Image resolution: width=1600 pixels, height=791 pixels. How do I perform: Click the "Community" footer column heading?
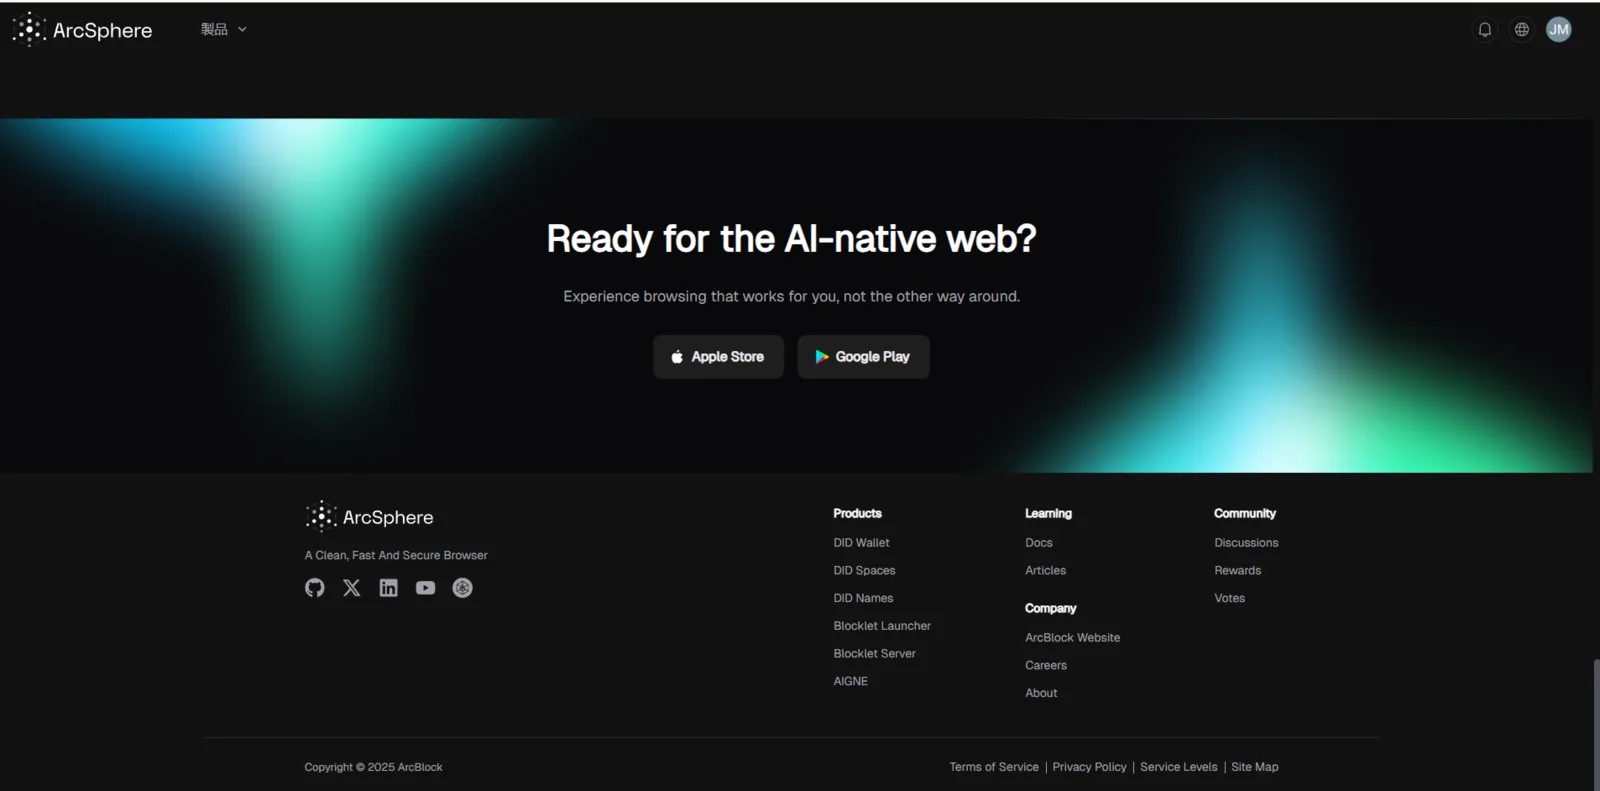coord(1245,514)
